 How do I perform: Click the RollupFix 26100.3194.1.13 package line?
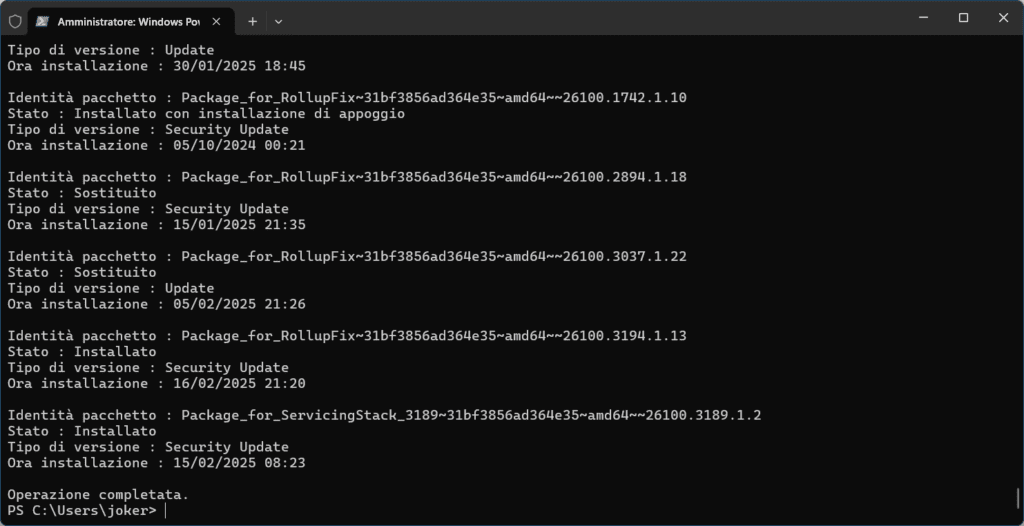(347, 336)
